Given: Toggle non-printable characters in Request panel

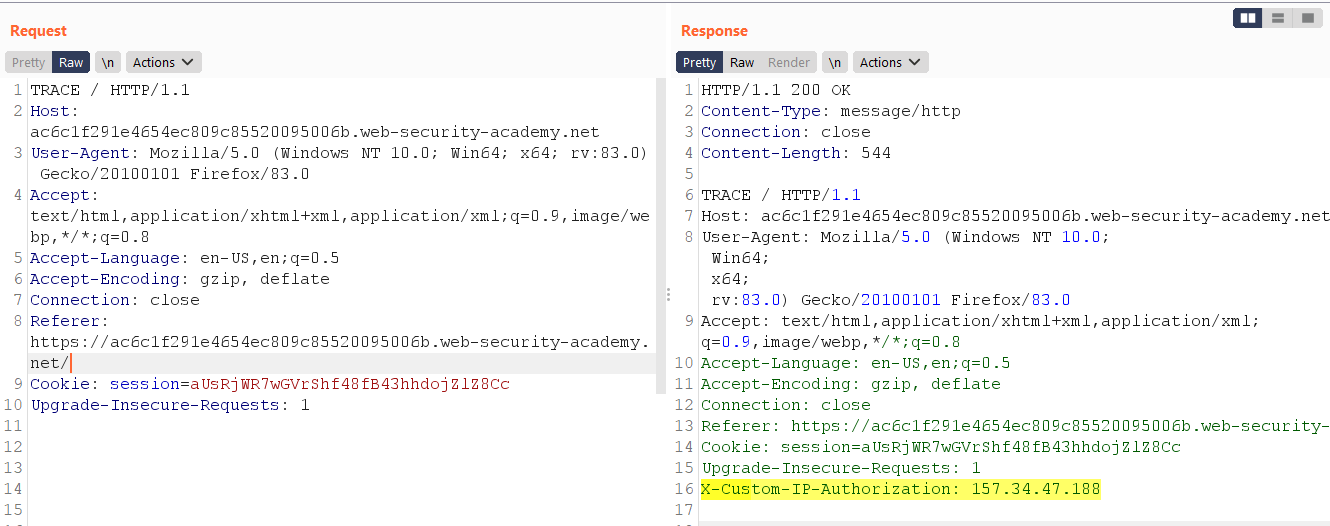Looking at the screenshot, I should pos(107,62).
